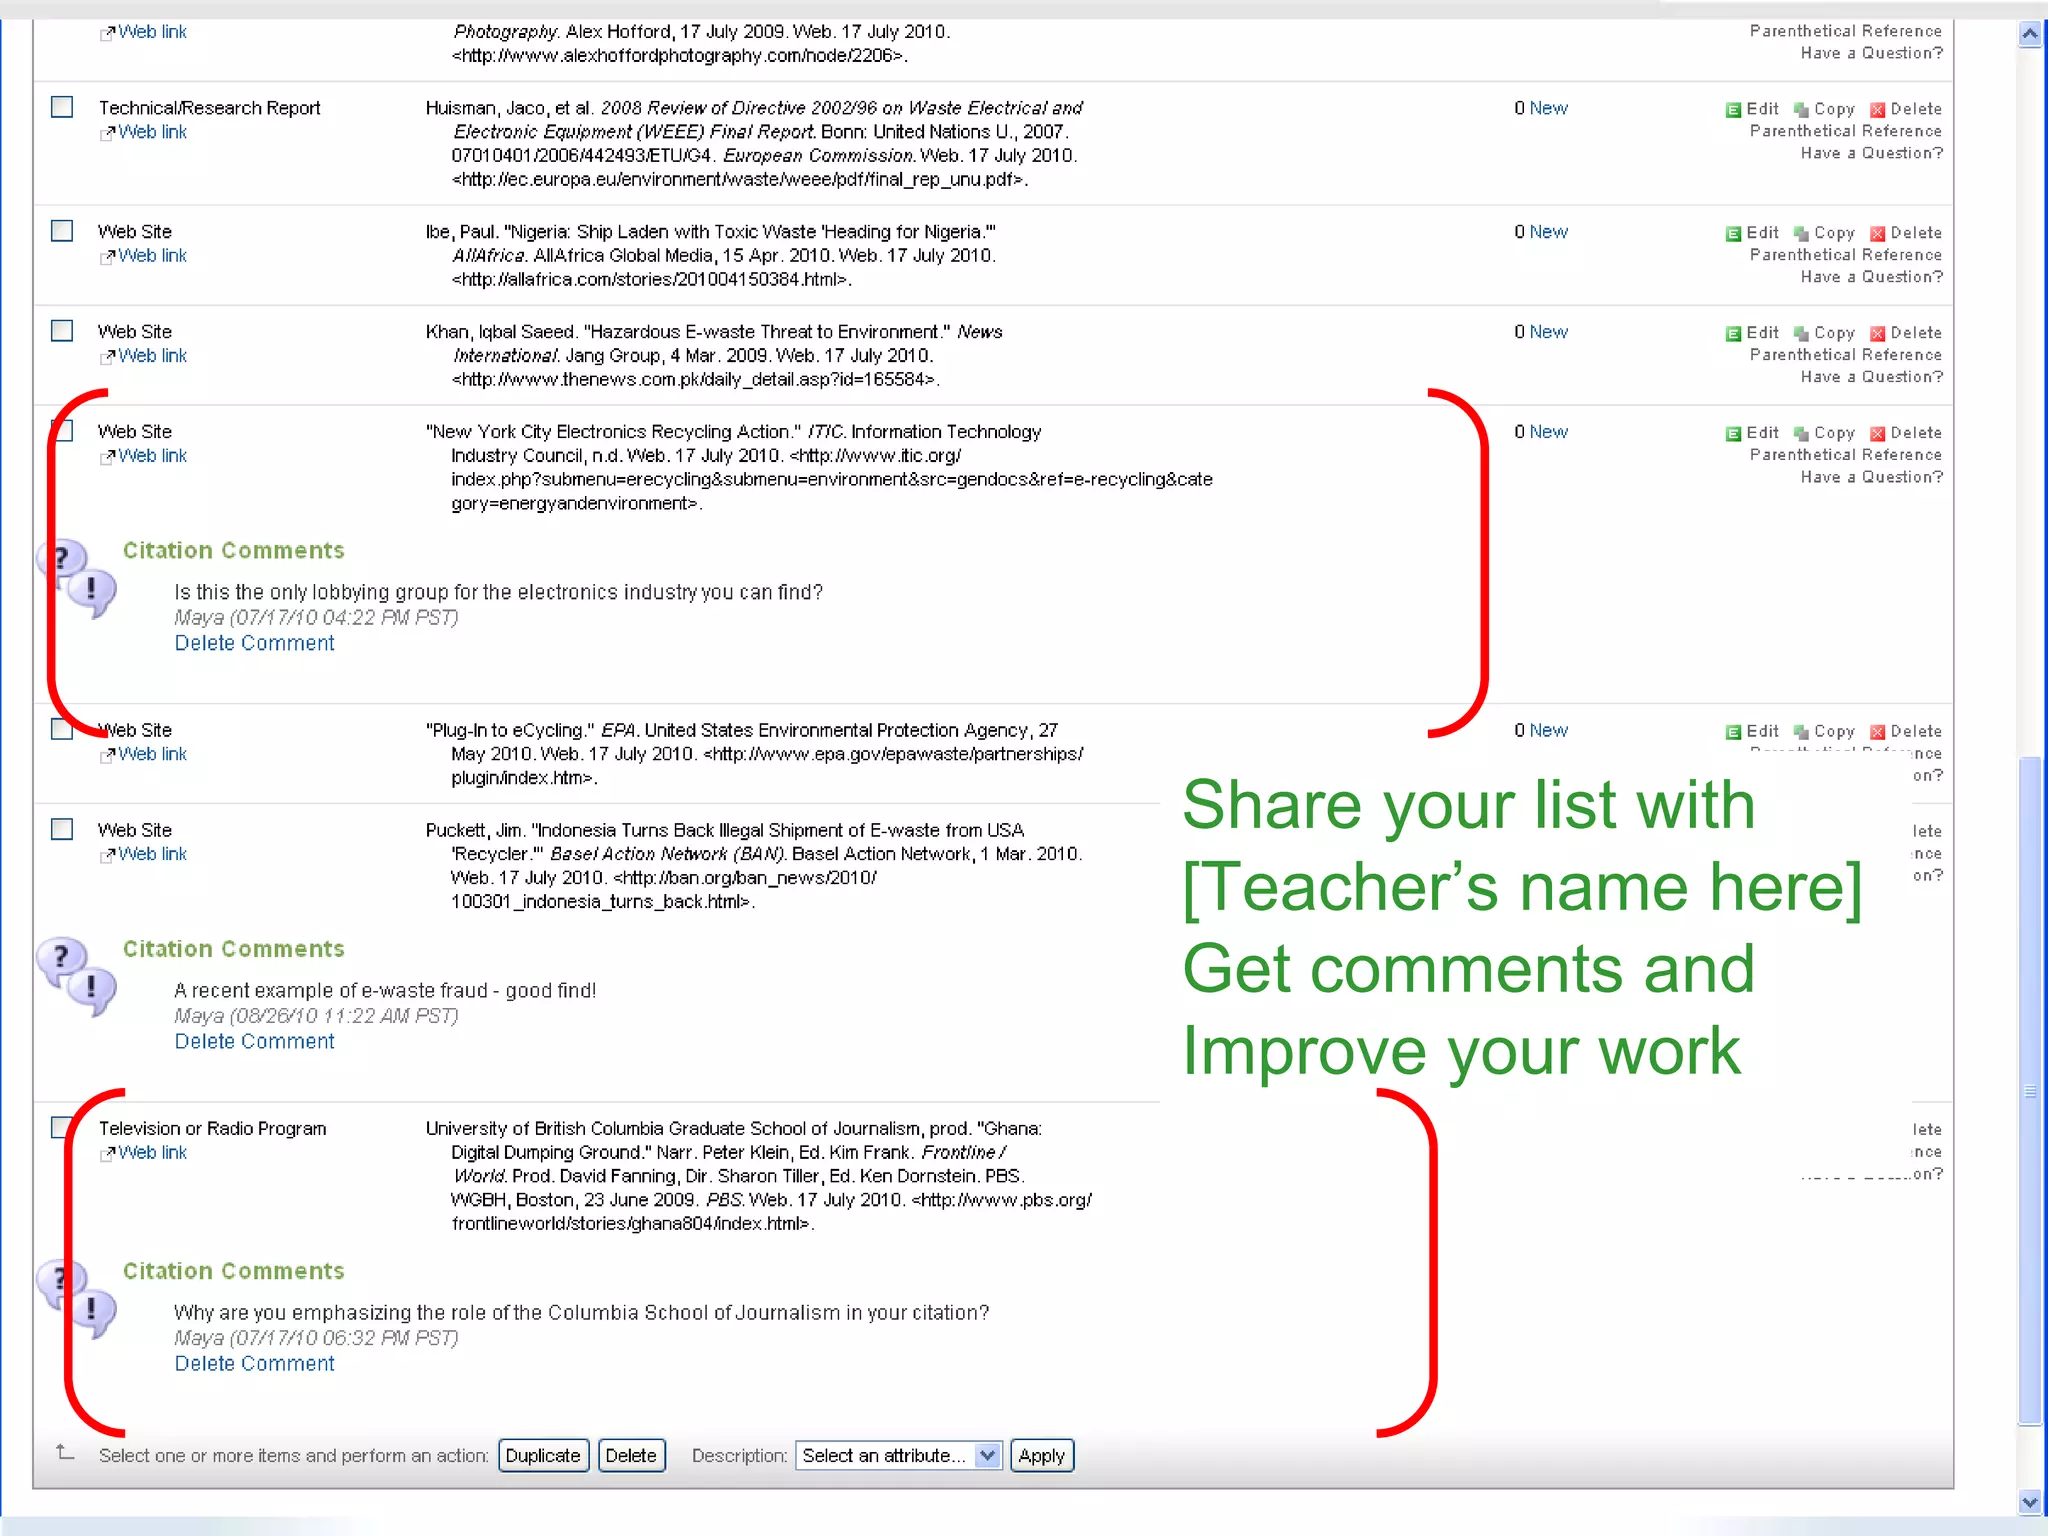Screen dimensions: 2048x1536
Task: Select checkbox for Plug-In to eCycling citation
Action: pos(62,729)
